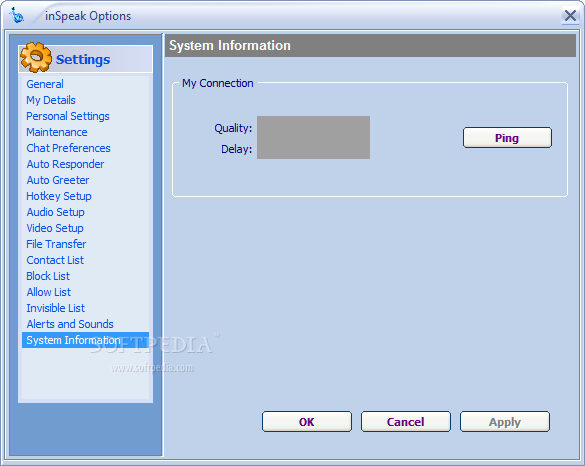Apply the settings changes

click(x=504, y=422)
